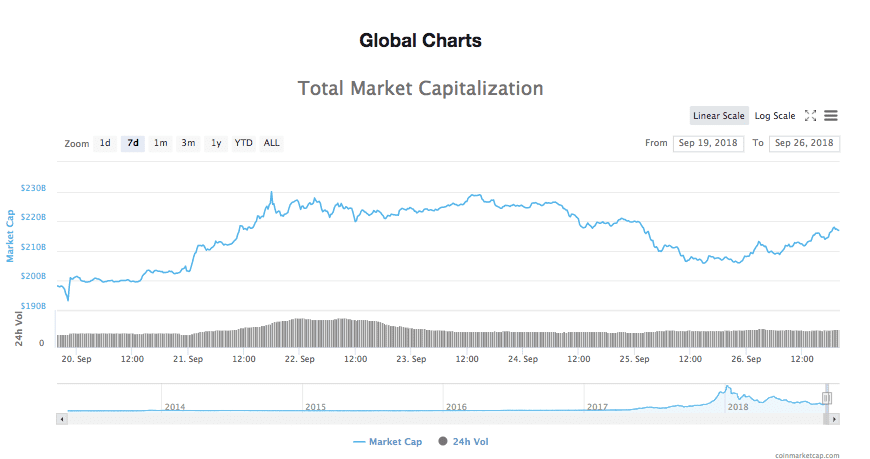The image size is (870, 459).
Task: Click the fullscreen expand icon
Action: point(811,116)
